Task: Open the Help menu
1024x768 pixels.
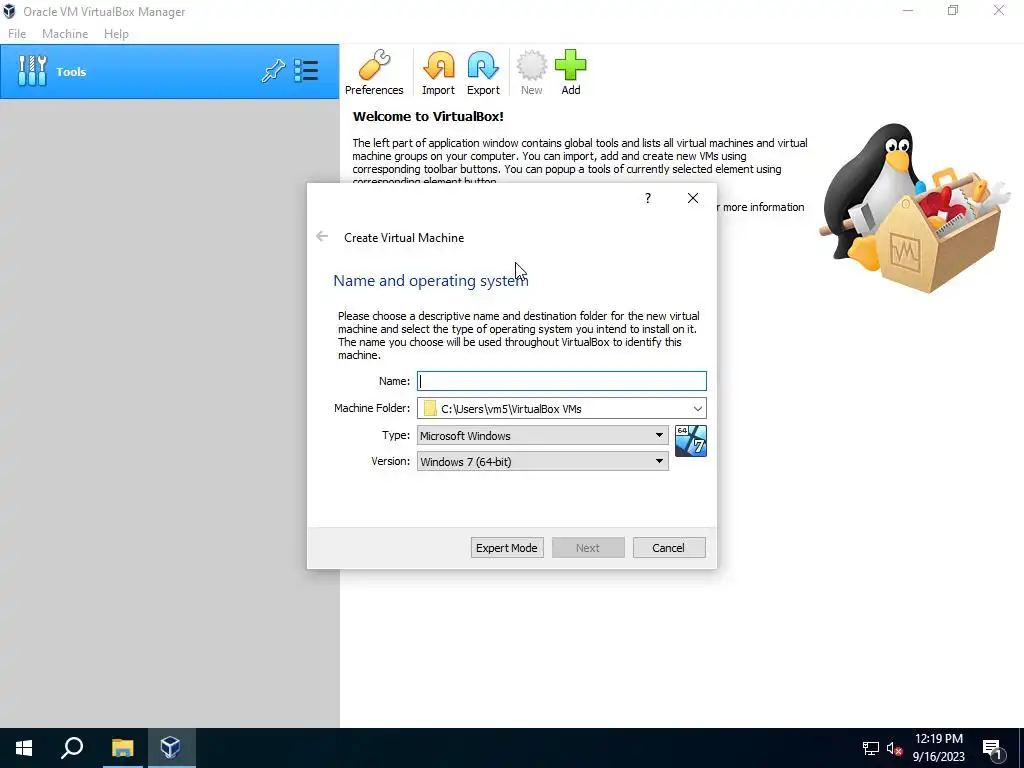Action: click(x=116, y=34)
